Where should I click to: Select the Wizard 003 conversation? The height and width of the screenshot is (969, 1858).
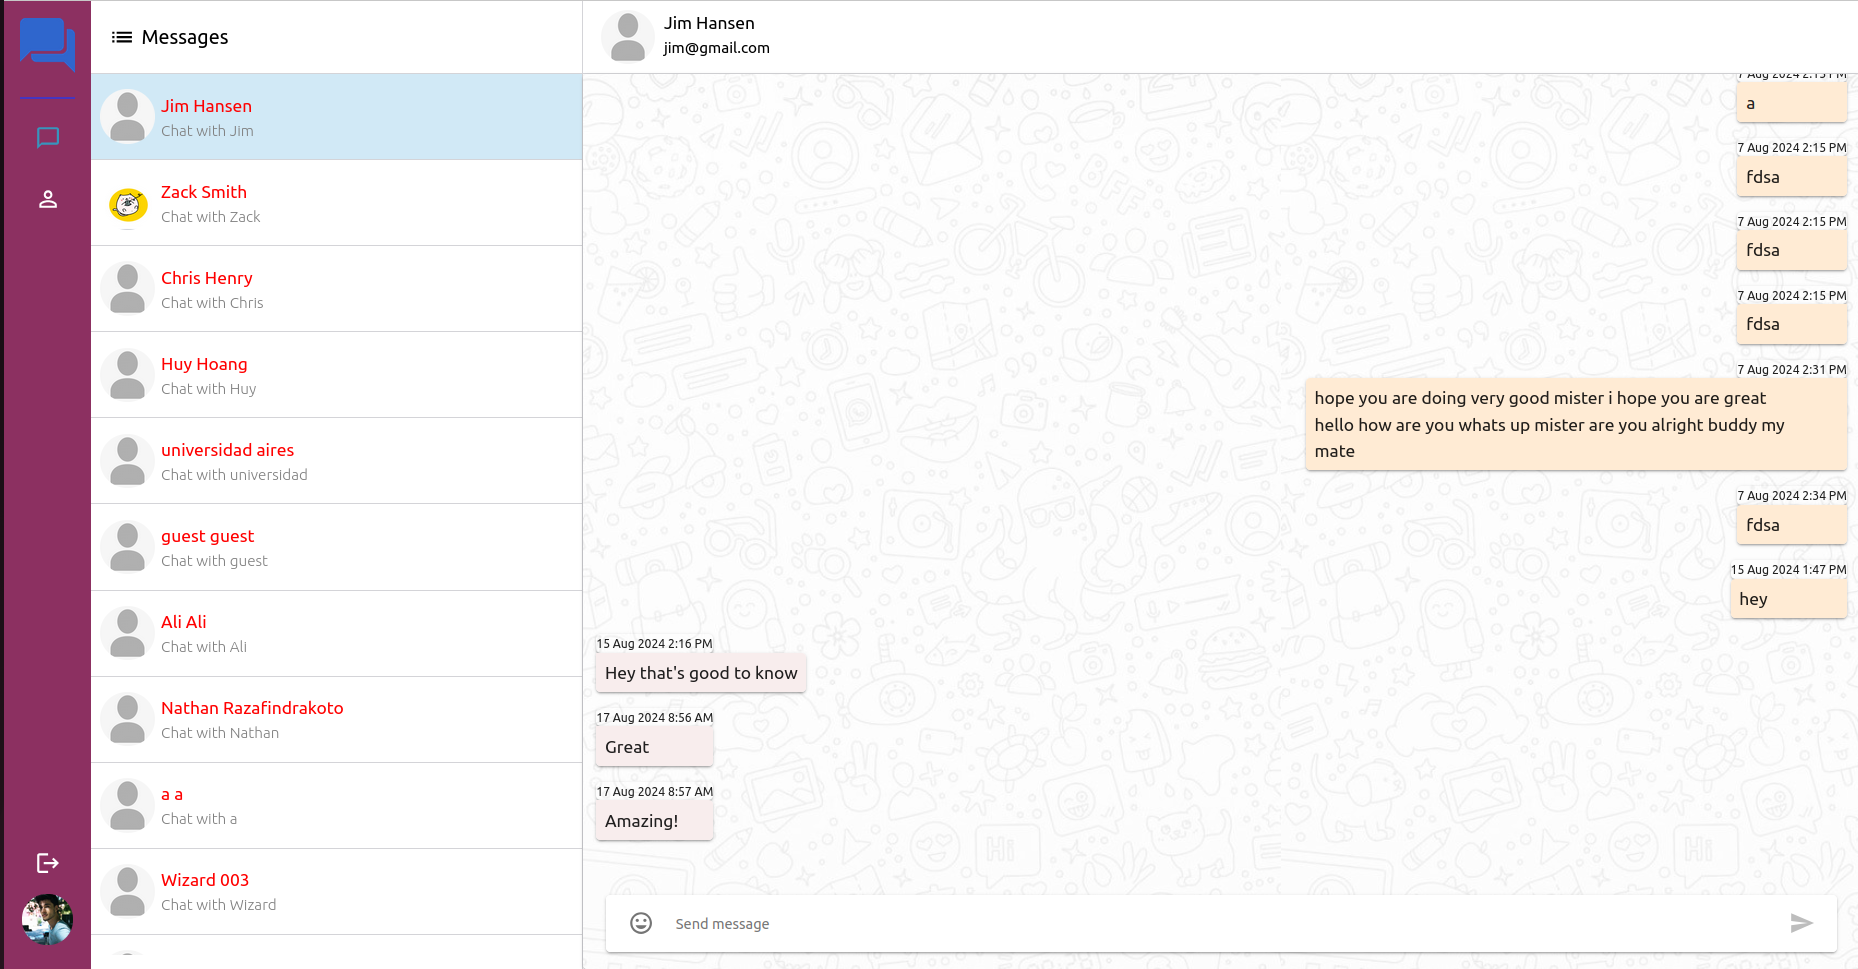pos(337,891)
